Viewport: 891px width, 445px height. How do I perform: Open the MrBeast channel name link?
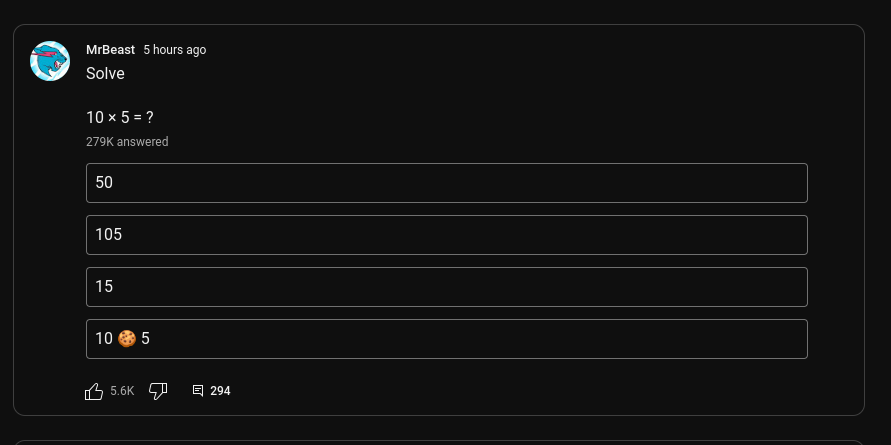click(110, 50)
